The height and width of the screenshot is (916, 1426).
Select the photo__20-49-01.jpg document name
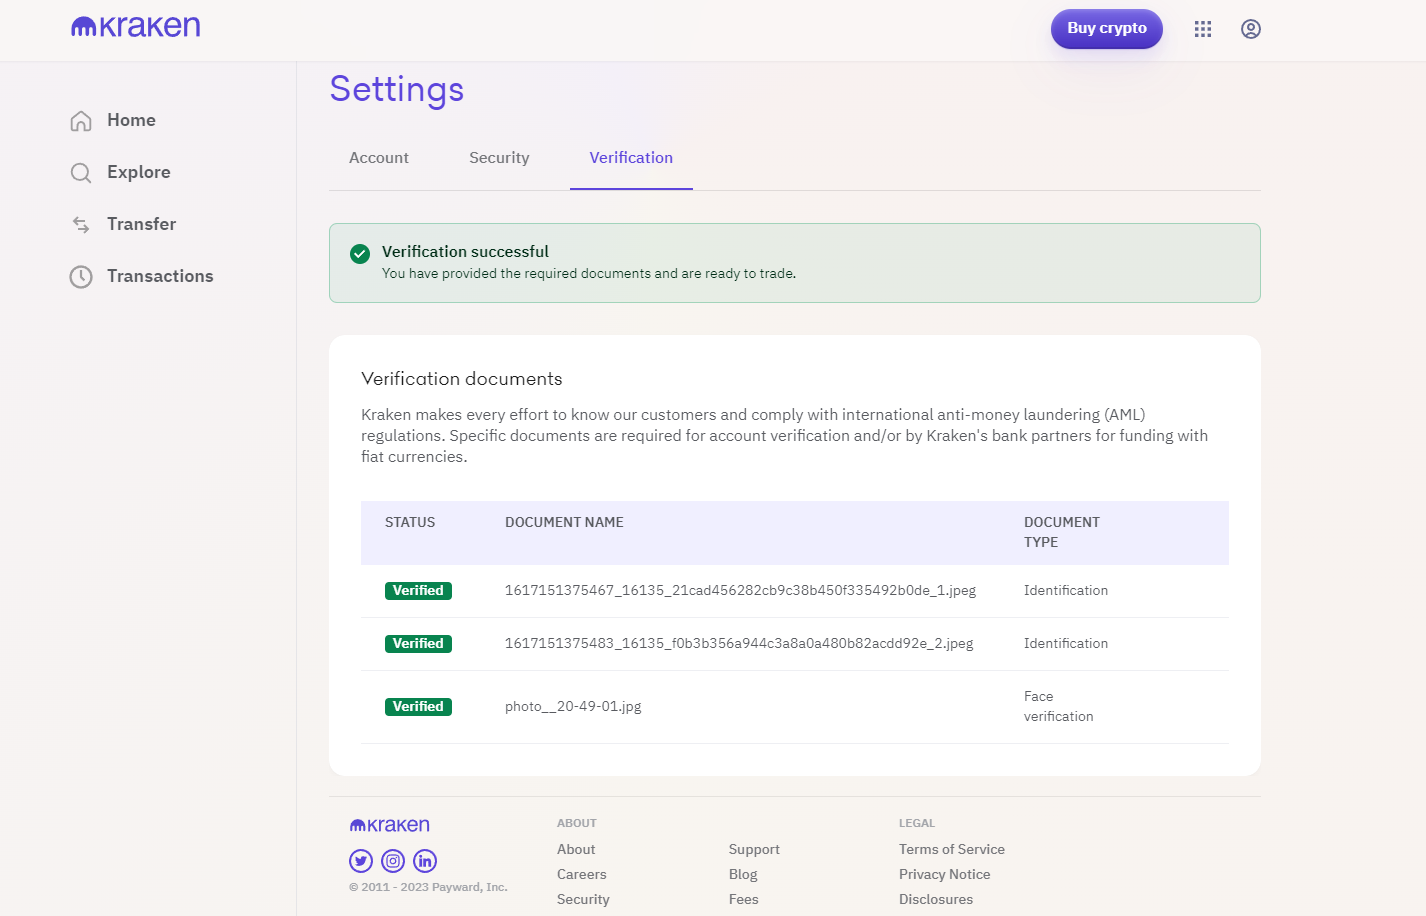point(573,707)
